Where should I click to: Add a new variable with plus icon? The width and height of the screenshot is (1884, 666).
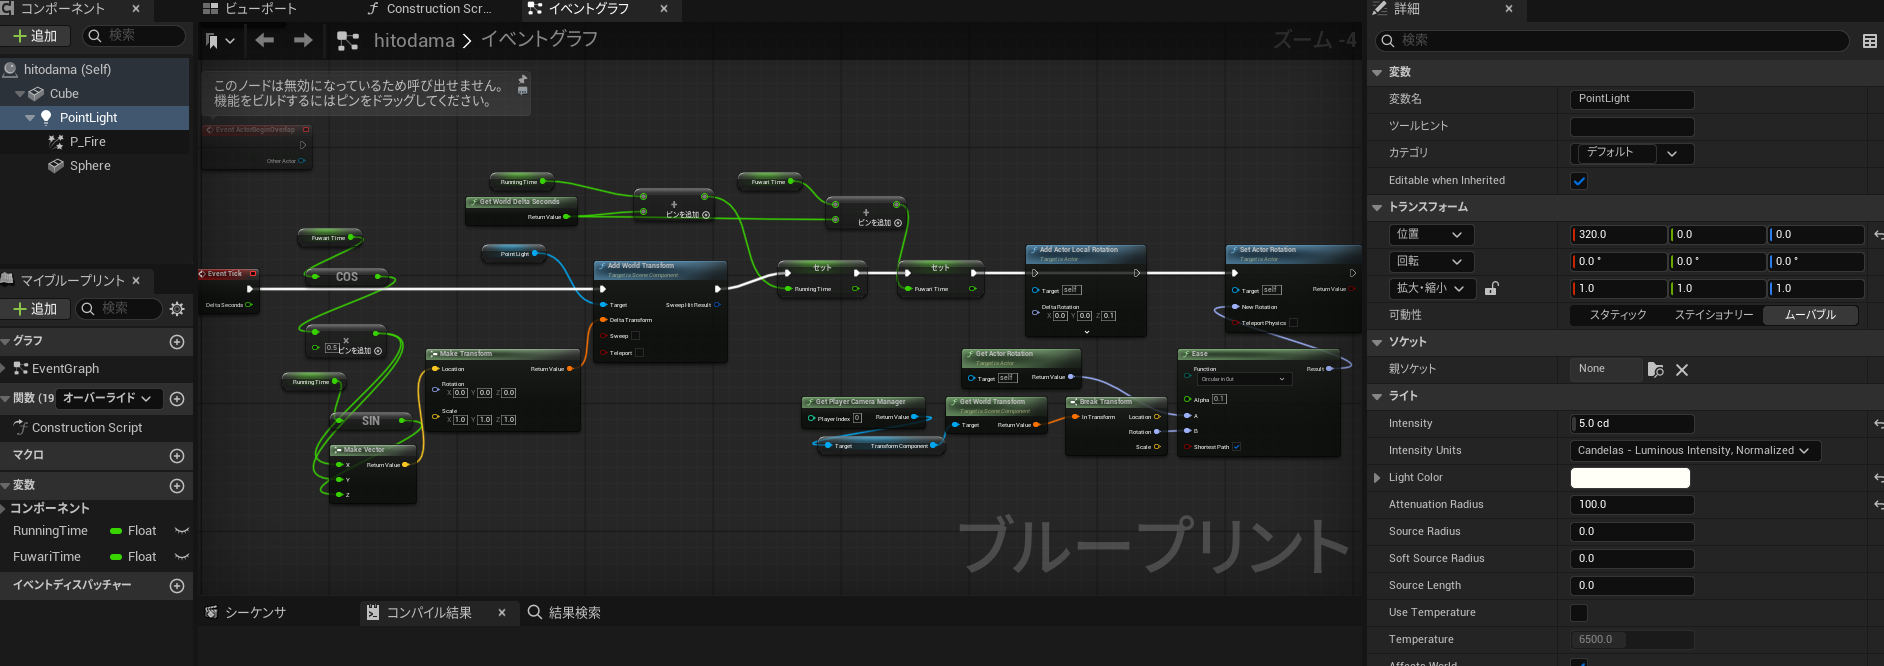point(177,486)
